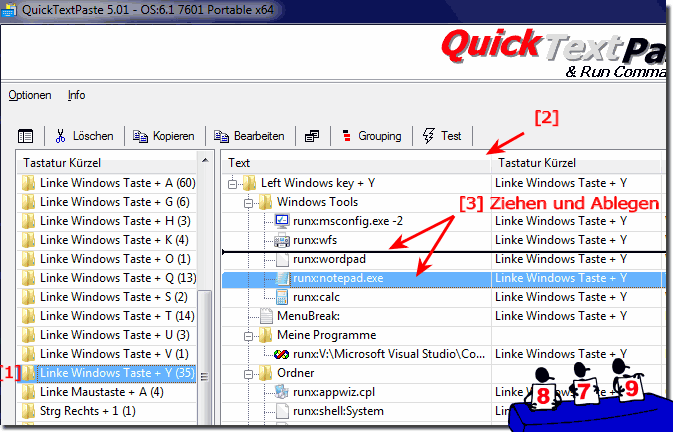Viewport: 673px width, 432px height.
Task: Select the runx:wfs entry
Action: 315,240
